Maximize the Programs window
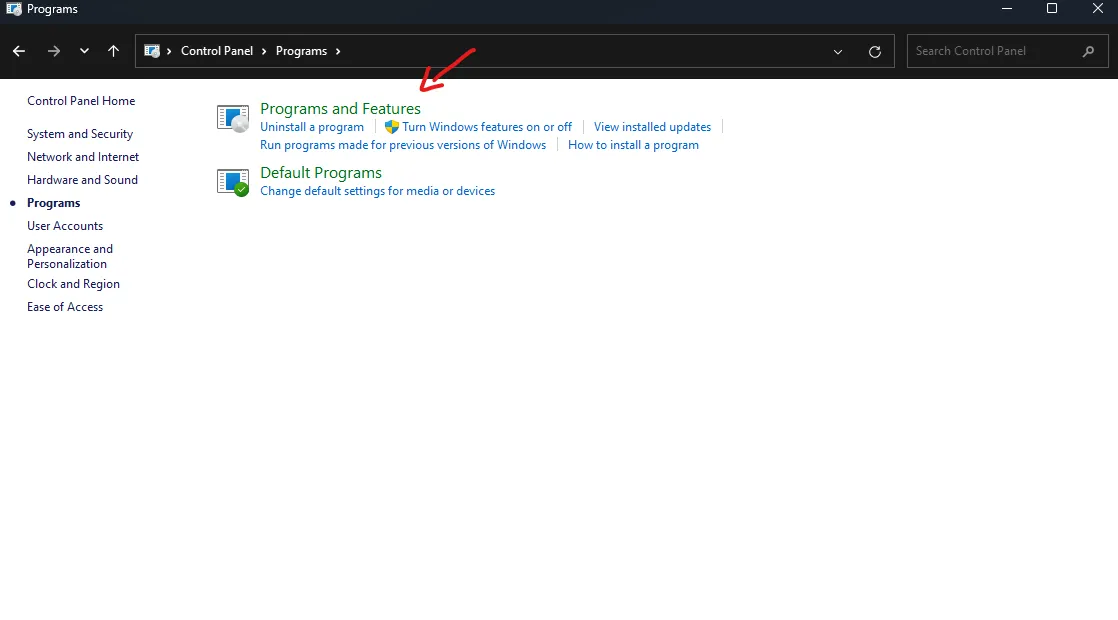This screenshot has width=1118, height=620. [x=1052, y=9]
